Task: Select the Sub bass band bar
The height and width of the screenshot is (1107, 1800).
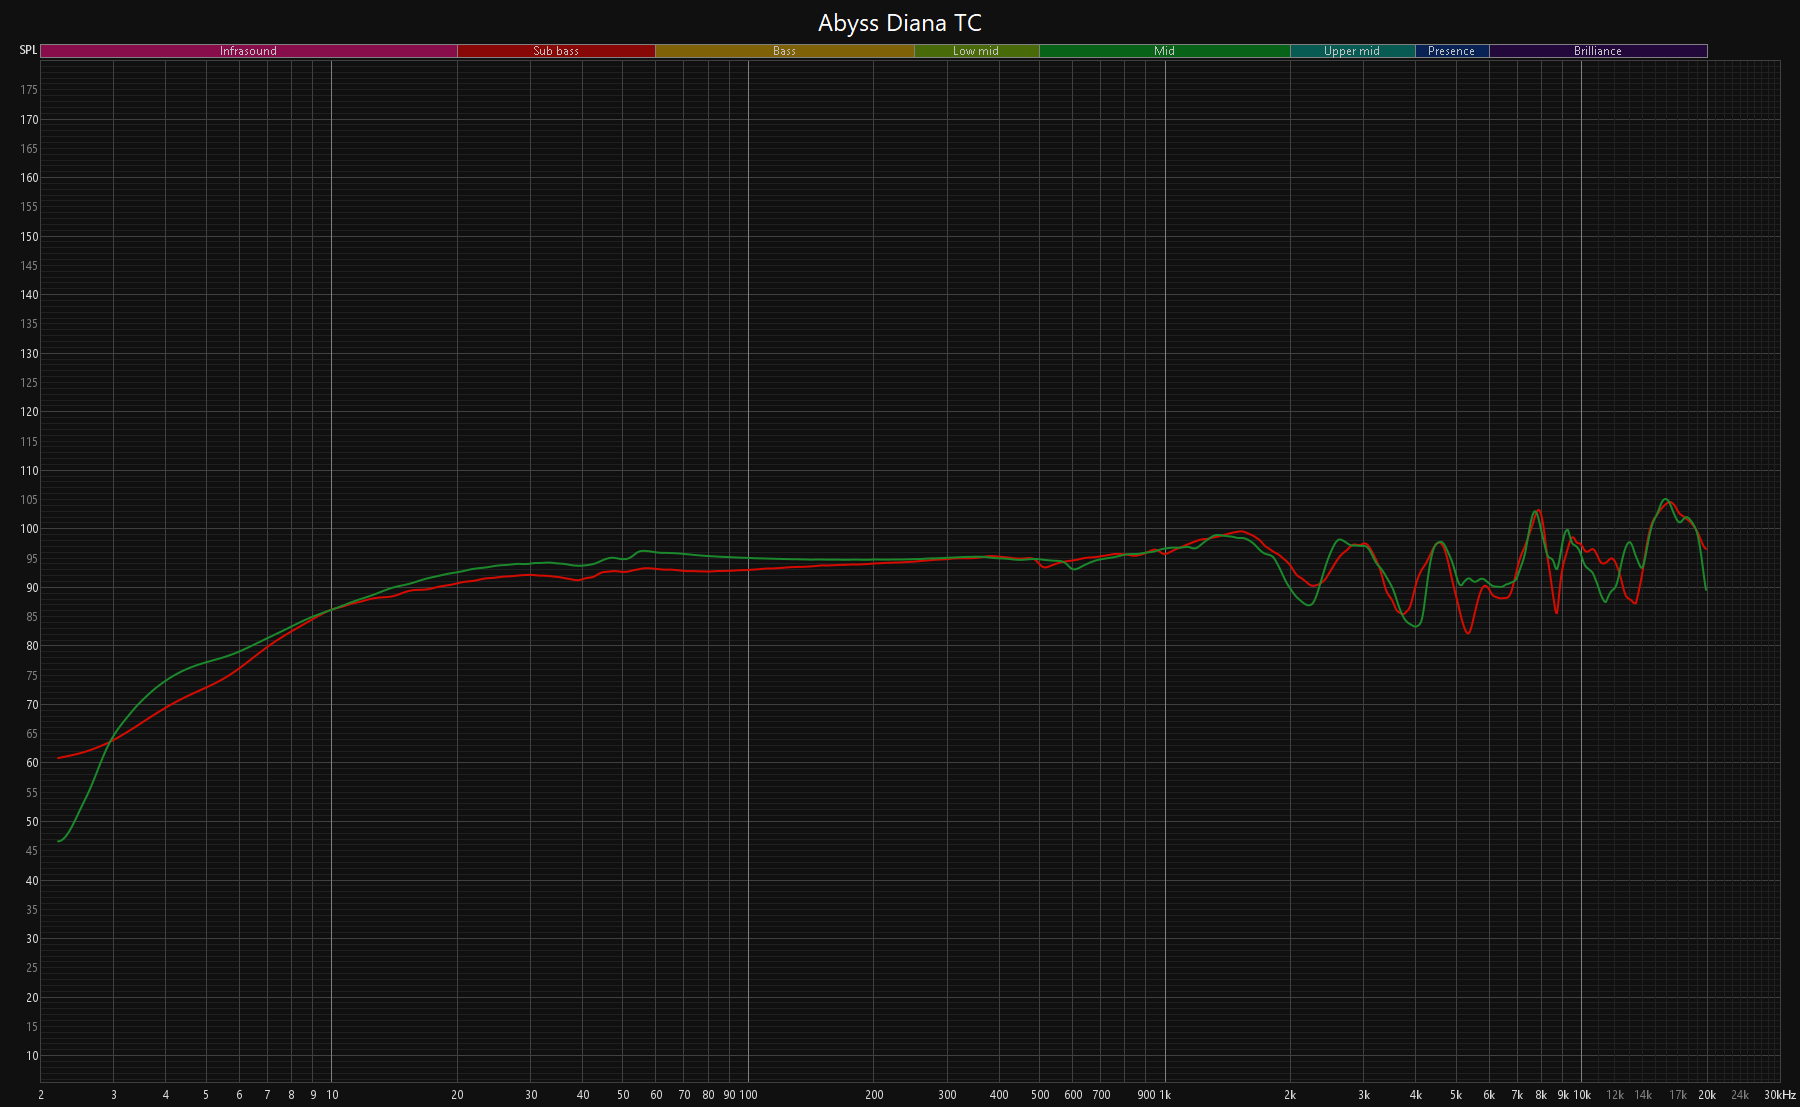Action: tap(556, 51)
